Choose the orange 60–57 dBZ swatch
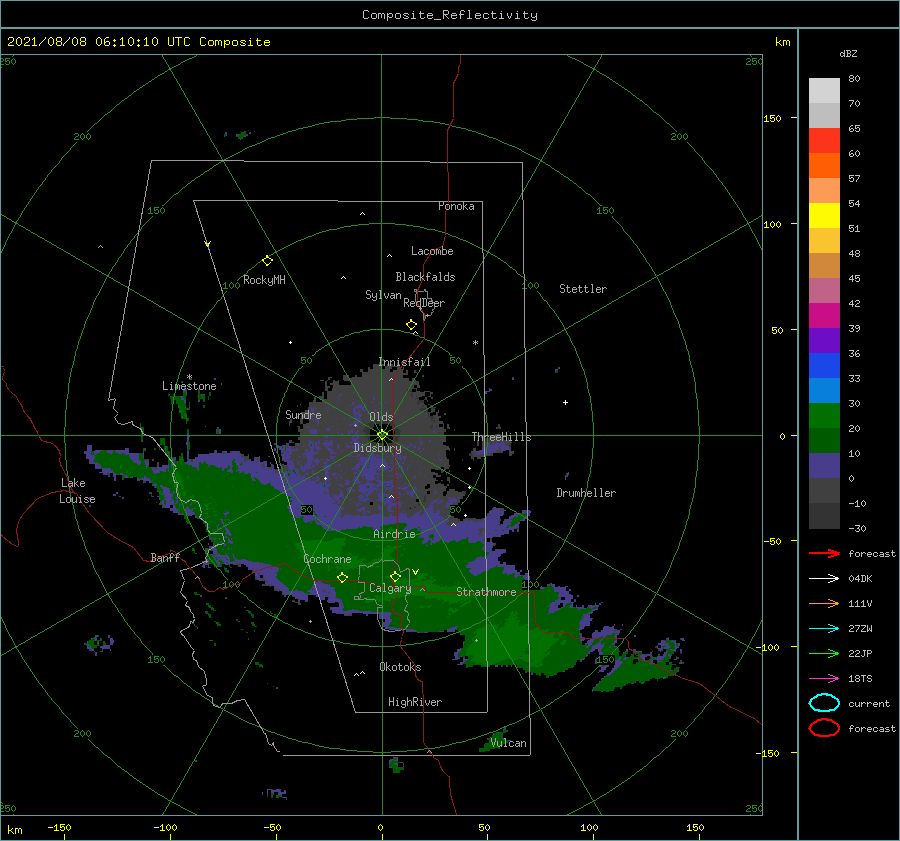This screenshot has width=900, height=841. click(824, 166)
